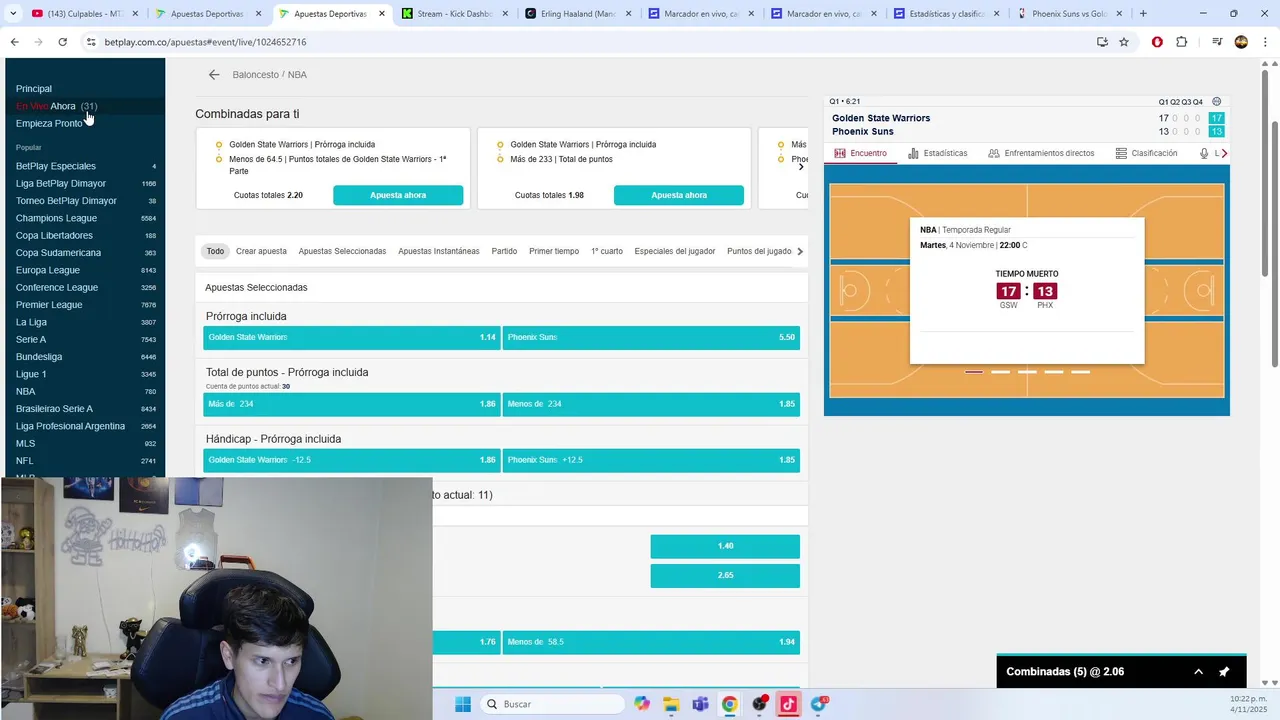Open the Encuentro tab in scoreboard
Screen dimensions: 1280x720
[860, 153]
